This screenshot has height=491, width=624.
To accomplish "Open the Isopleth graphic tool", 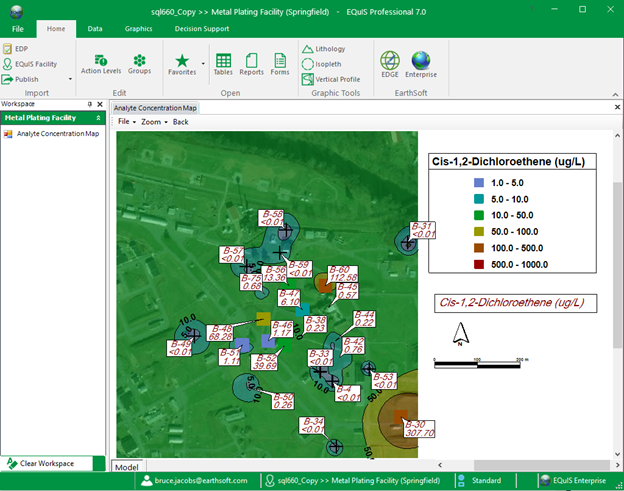I will tap(329, 64).
